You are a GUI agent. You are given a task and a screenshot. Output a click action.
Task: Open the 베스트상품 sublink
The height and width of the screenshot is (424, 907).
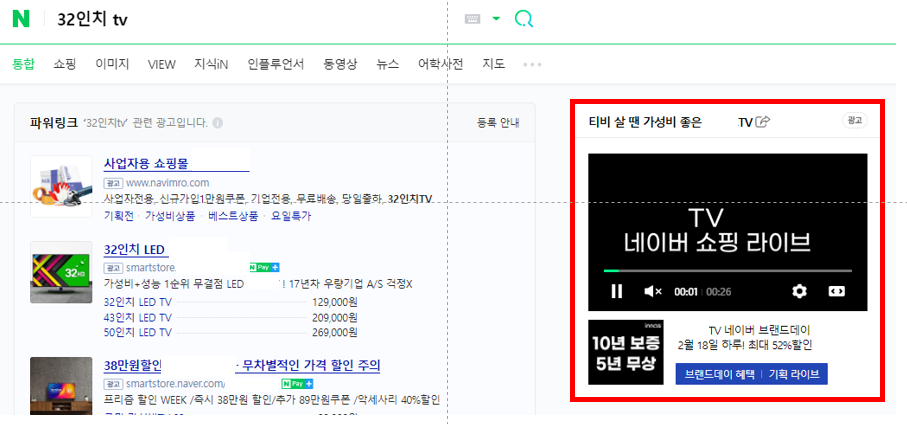[x=234, y=216]
